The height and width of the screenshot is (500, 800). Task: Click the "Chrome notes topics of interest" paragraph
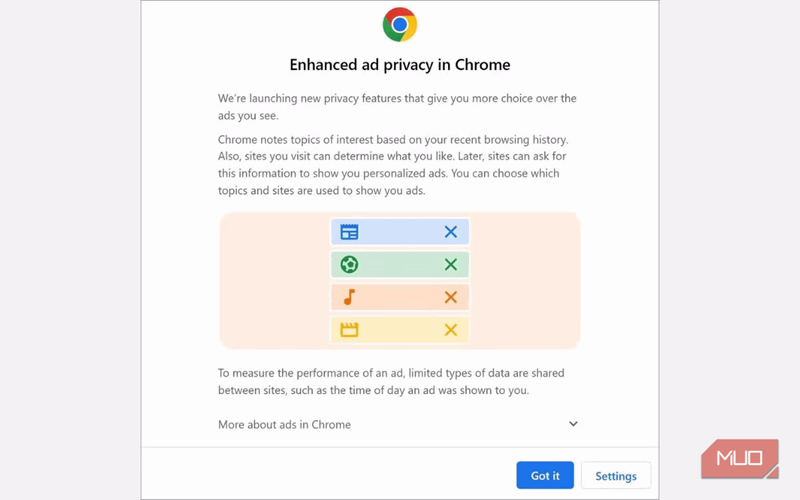(x=398, y=165)
